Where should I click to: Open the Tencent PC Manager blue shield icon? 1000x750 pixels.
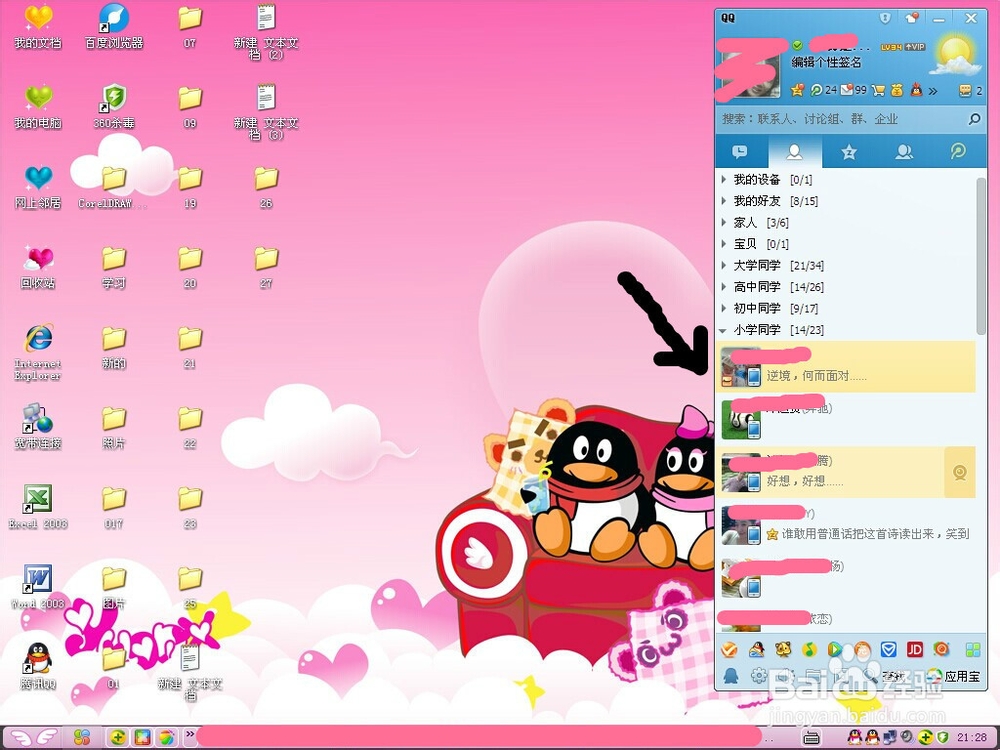click(x=888, y=650)
